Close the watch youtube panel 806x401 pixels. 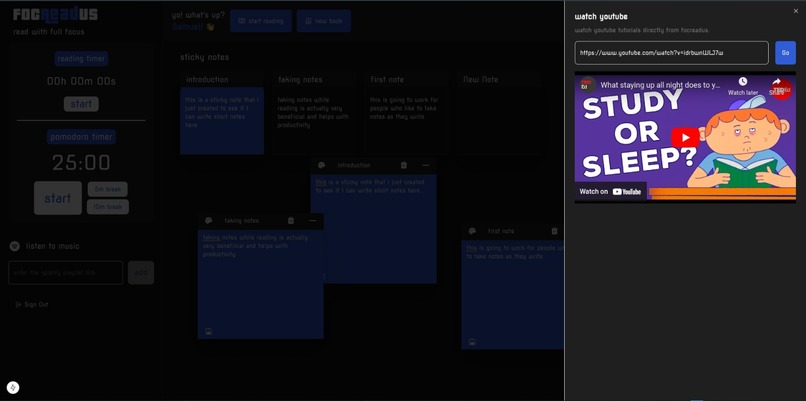796,11
